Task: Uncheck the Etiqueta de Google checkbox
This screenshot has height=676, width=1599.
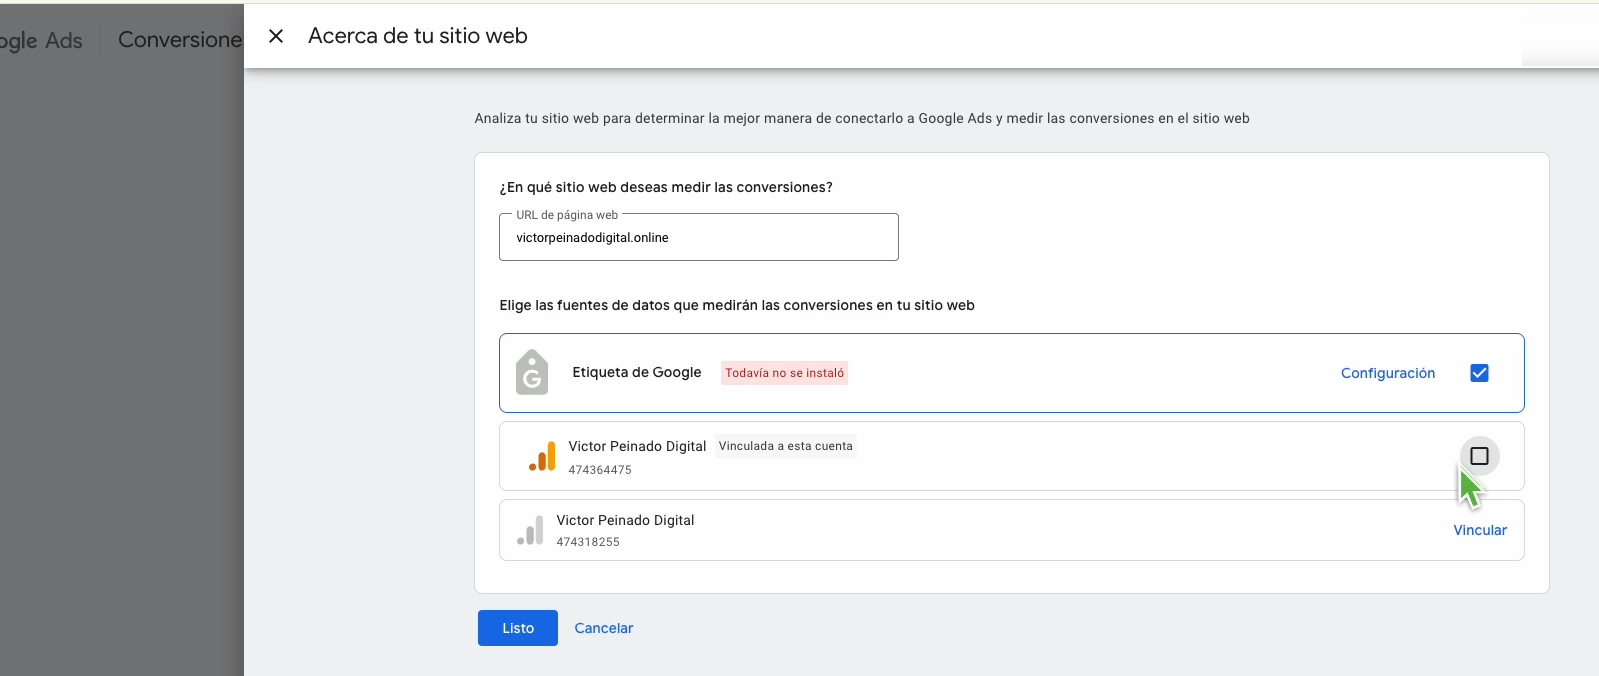Action: pos(1479,373)
